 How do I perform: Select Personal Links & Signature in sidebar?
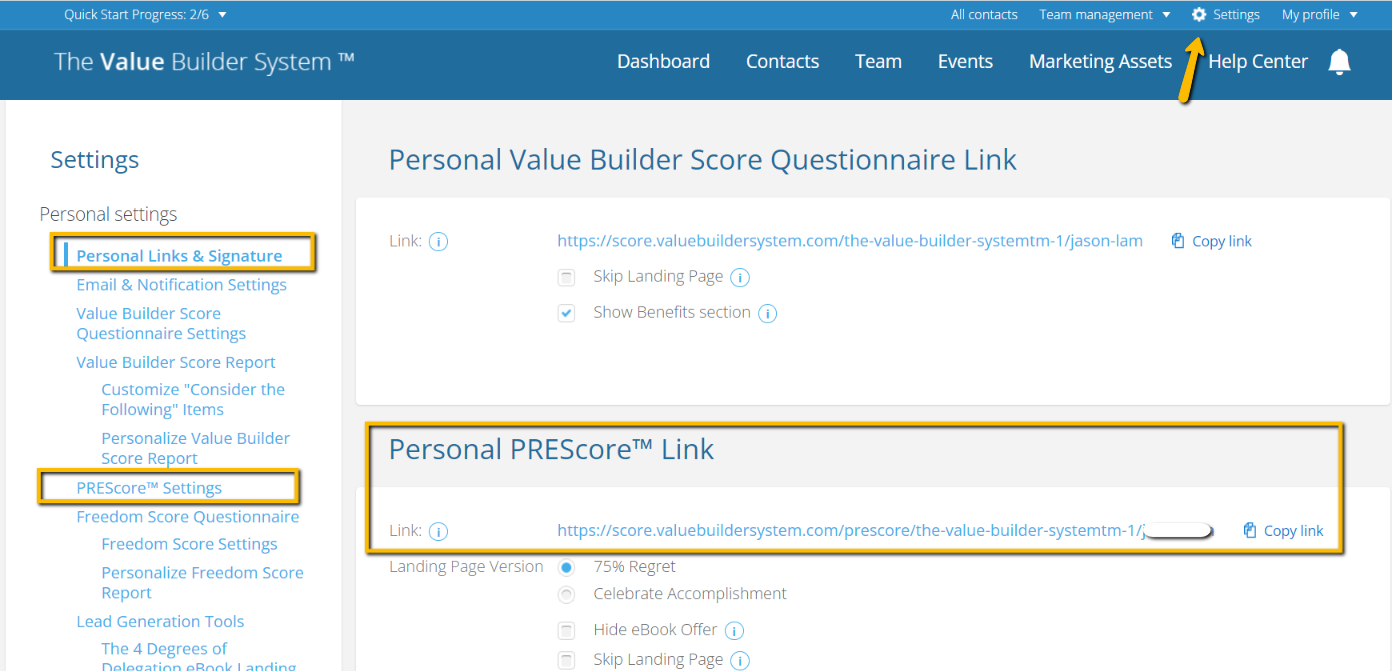pos(179,256)
